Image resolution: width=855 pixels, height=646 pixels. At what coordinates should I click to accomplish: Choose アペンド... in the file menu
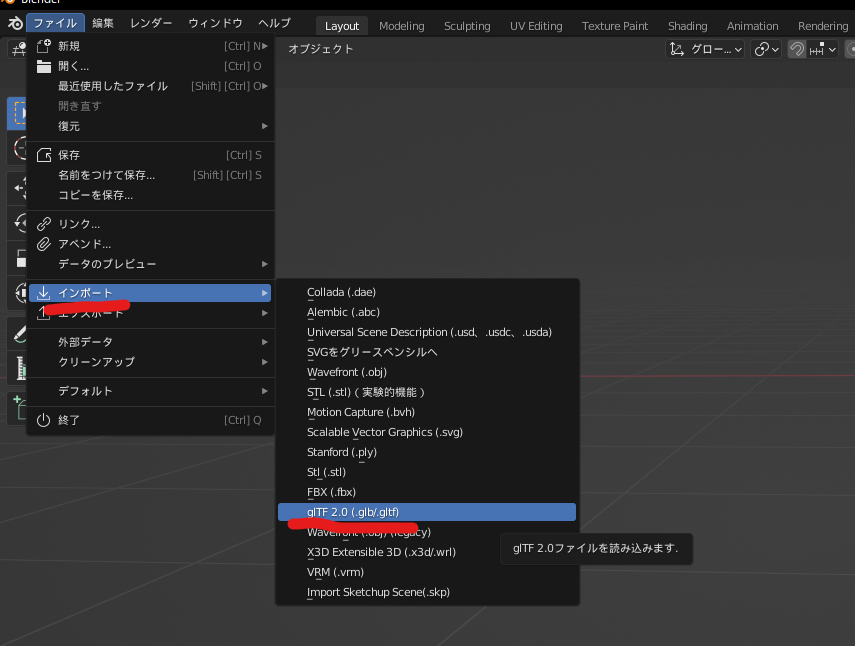coord(150,244)
